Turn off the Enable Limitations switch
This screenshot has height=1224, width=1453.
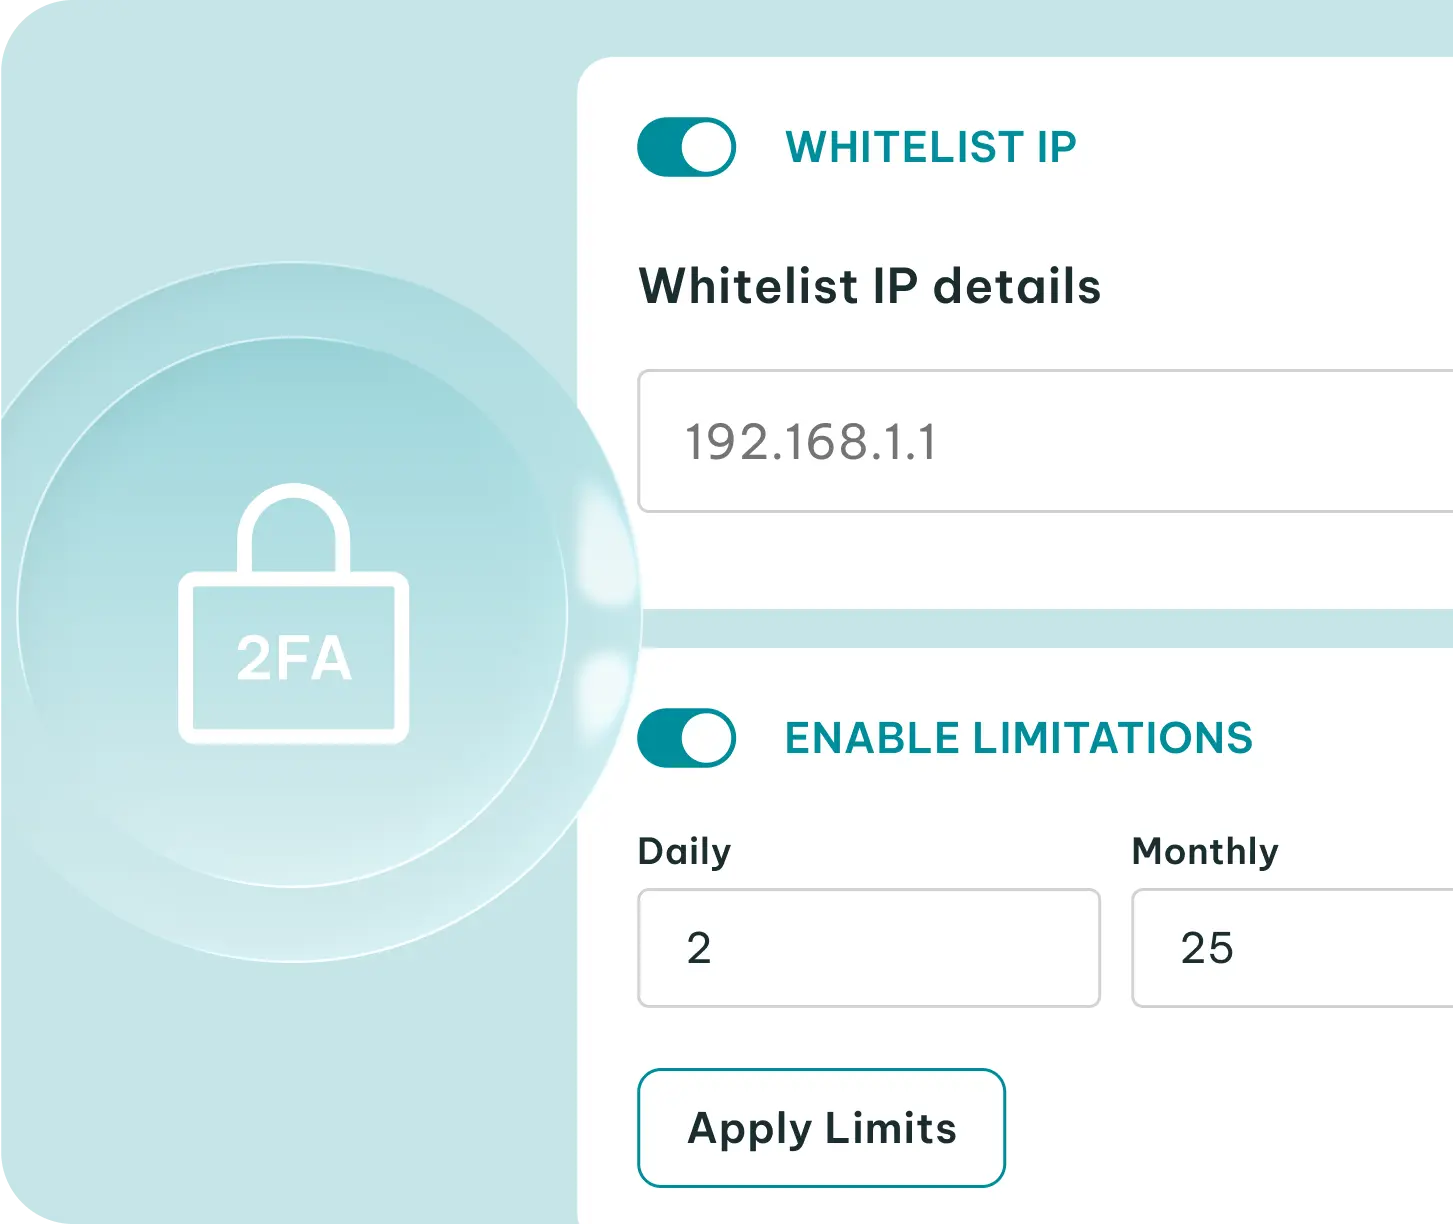point(686,738)
